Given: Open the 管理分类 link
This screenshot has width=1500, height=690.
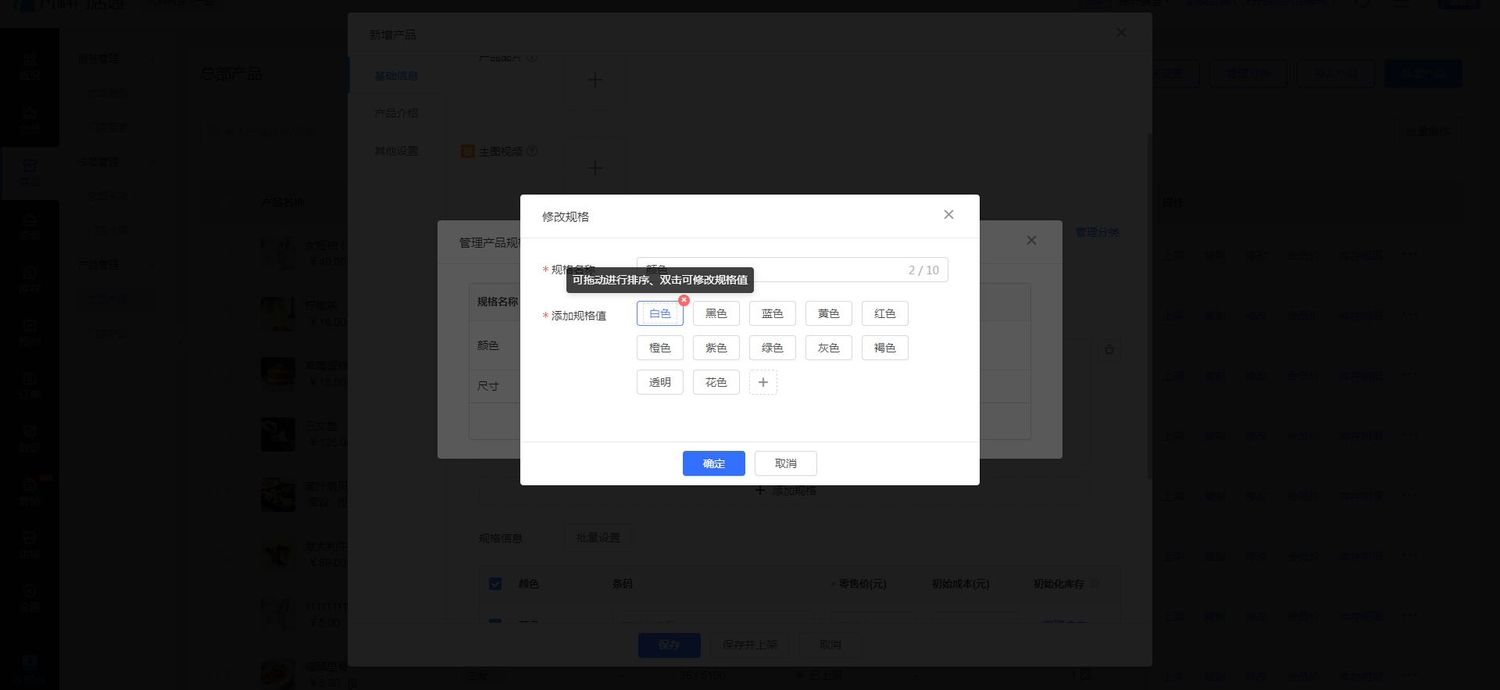Looking at the screenshot, I should [1097, 232].
